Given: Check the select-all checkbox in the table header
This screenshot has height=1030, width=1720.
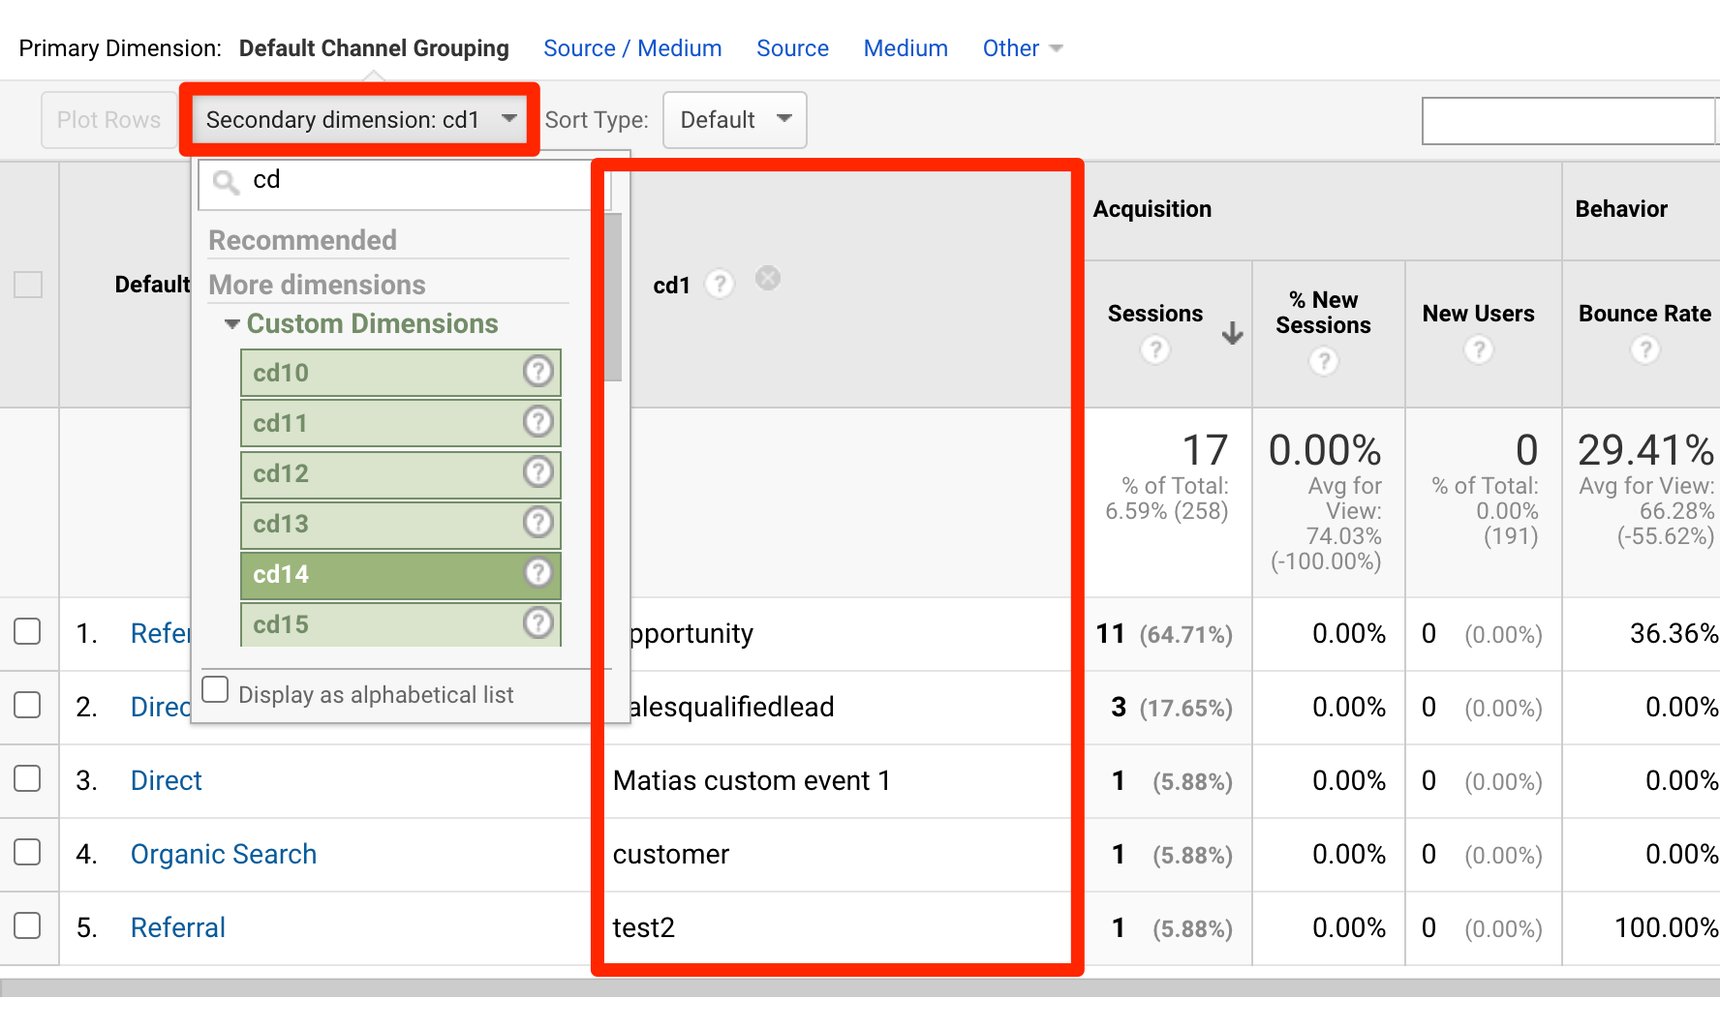Looking at the screenshot, I should click(x=29, y=283).
